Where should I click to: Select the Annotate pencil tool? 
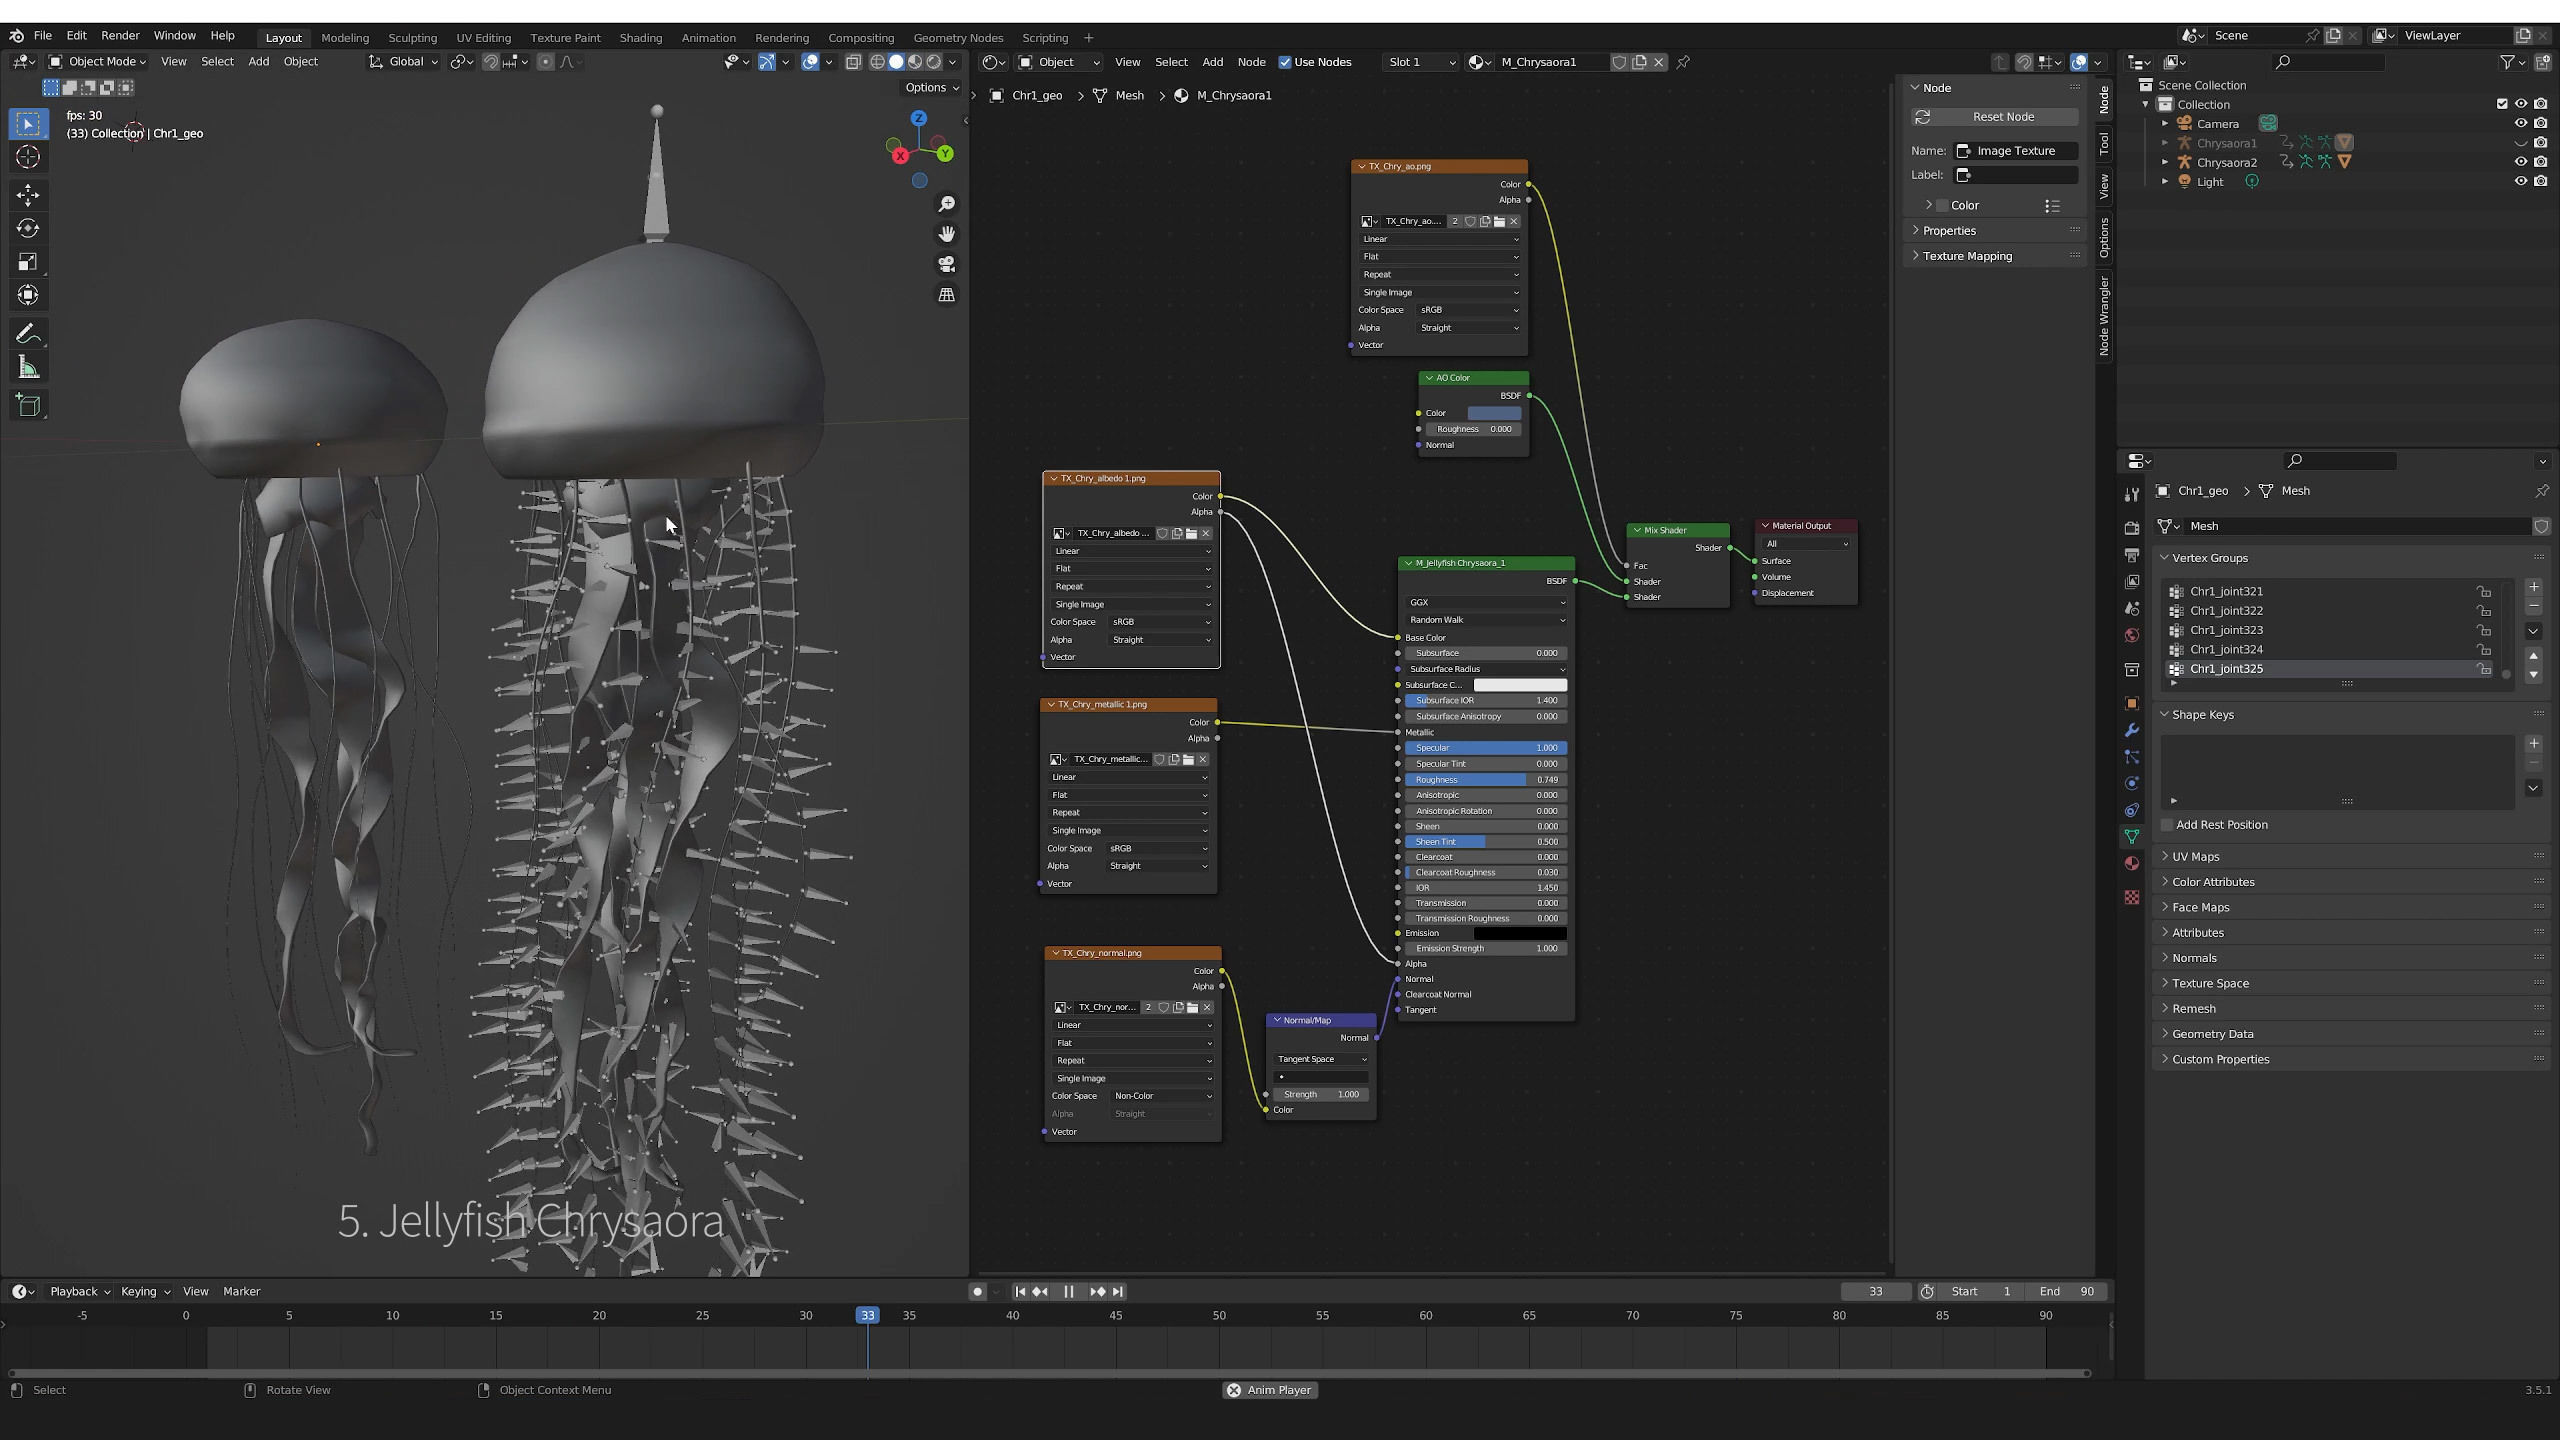point(28,333)
